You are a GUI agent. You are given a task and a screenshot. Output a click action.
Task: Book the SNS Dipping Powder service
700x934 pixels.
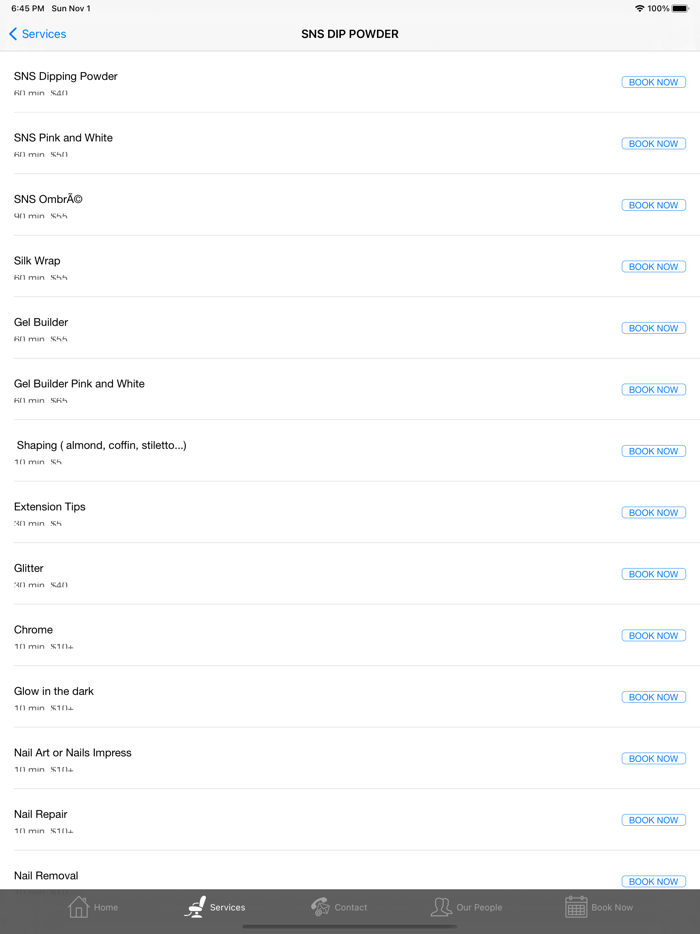[x=653, y=82]
